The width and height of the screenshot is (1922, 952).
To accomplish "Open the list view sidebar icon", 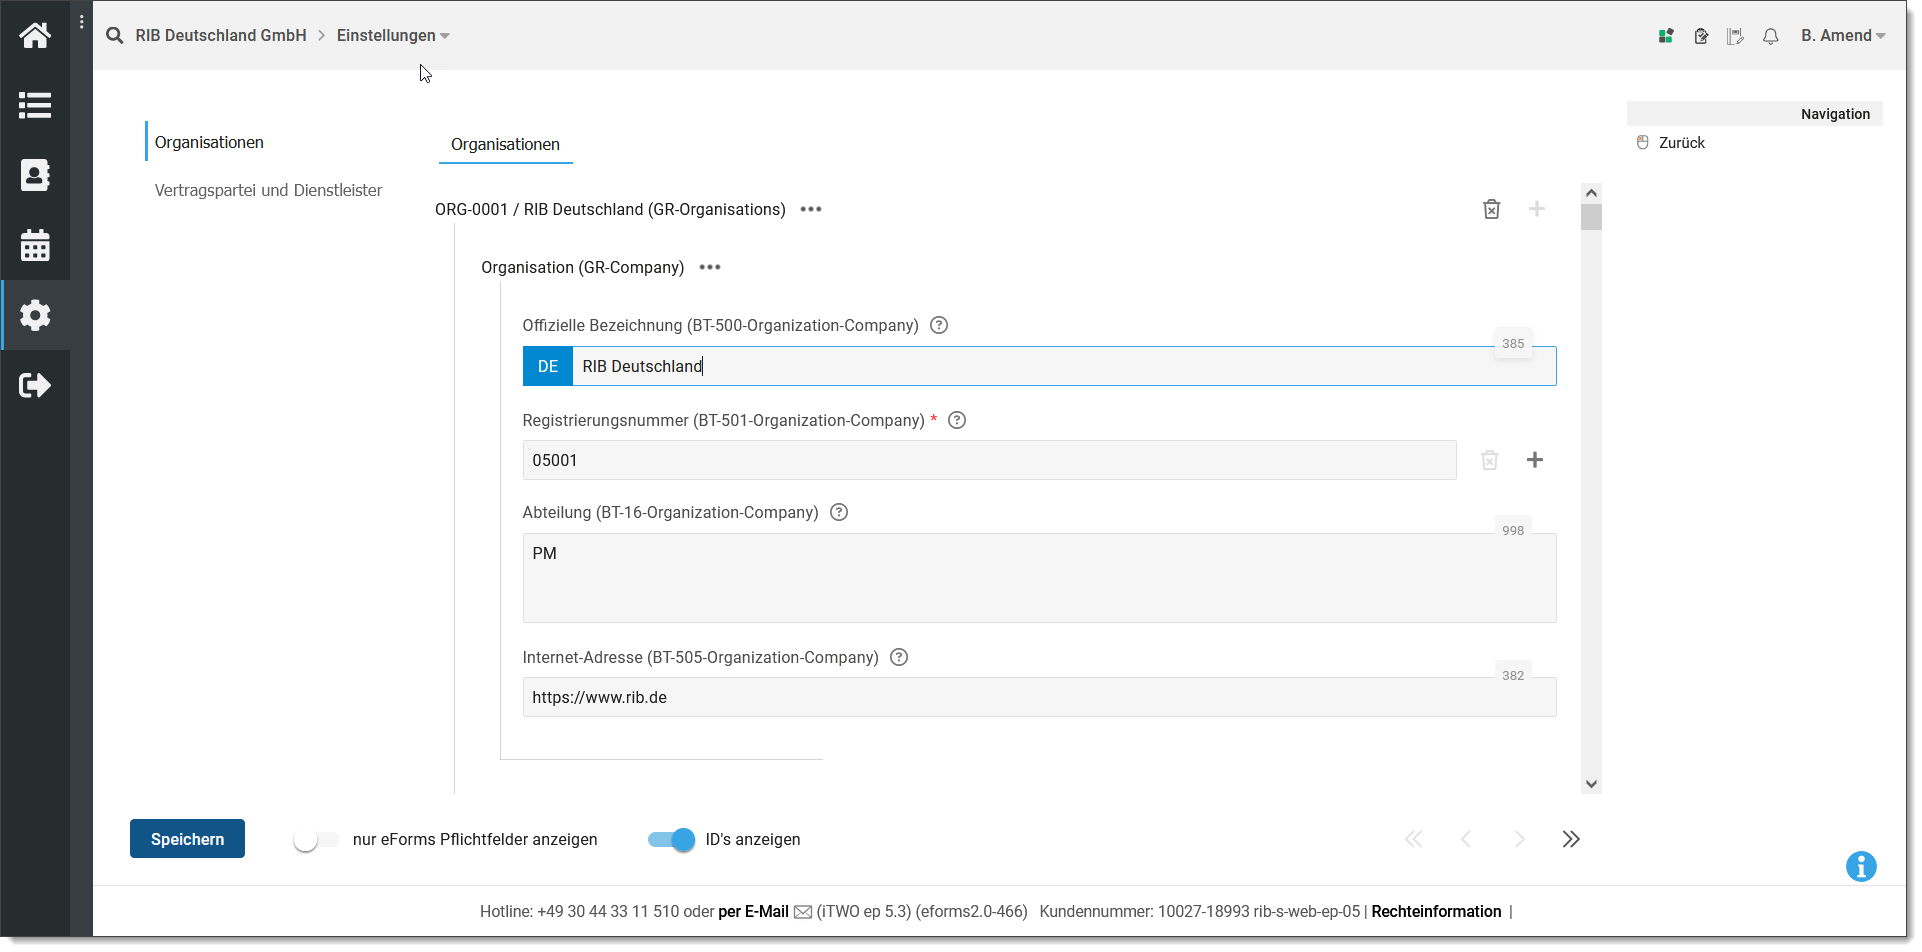I will [x=35, y=106].
